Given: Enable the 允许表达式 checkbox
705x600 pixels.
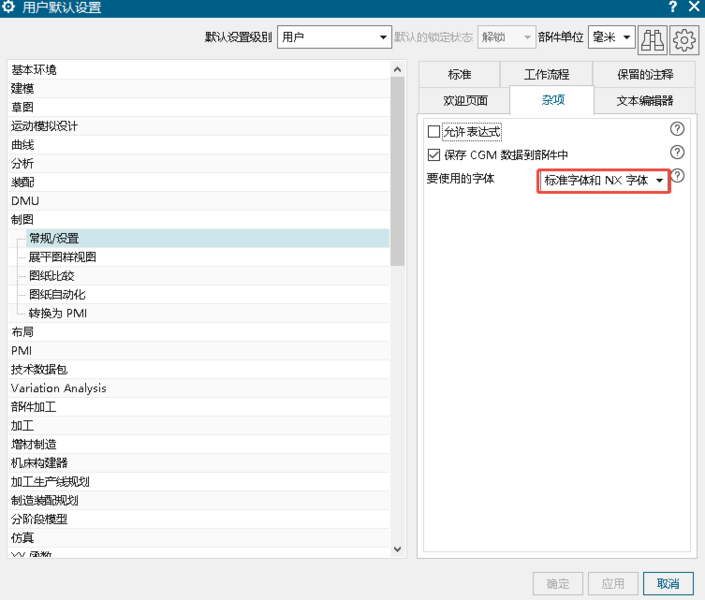Looking at the screenshot, I should (x=434, y=132).
